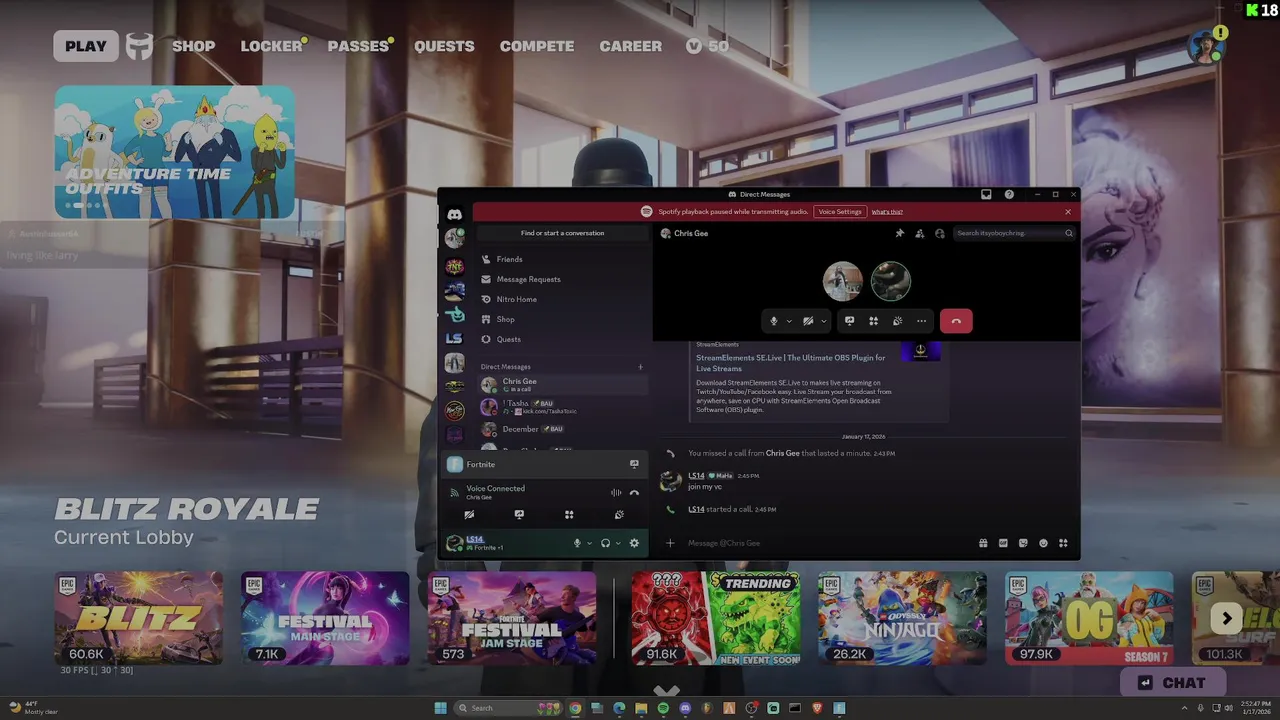Open soundboard from the voice panel
The image size is (1280, 720).
(619, 515)
